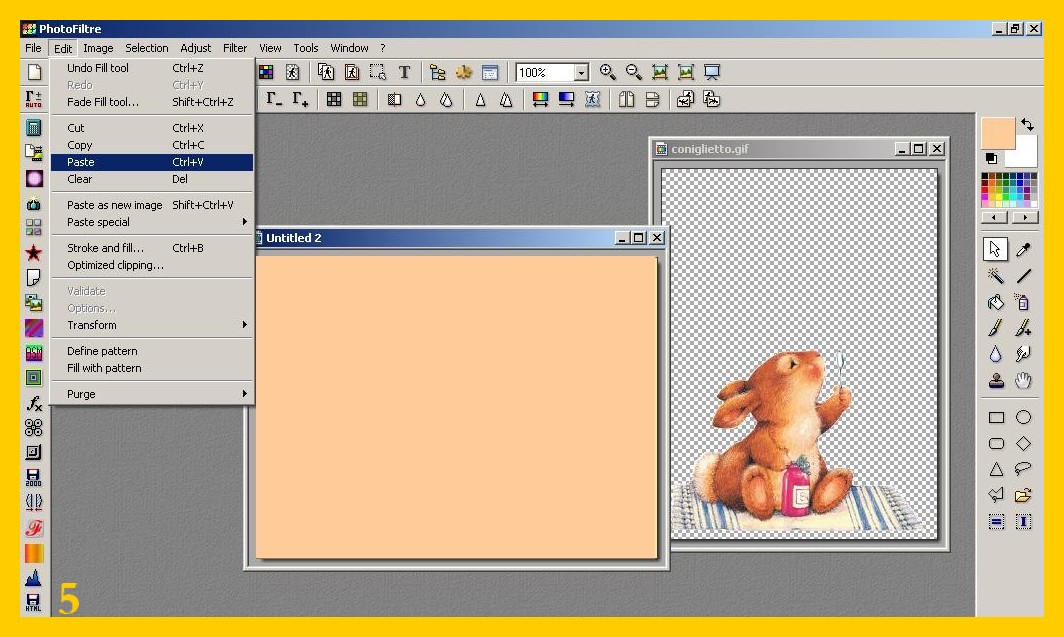Select the Line drawing tool
Screen dimensions: 1064x637
pyautogui.click(x=1023, y=276)
